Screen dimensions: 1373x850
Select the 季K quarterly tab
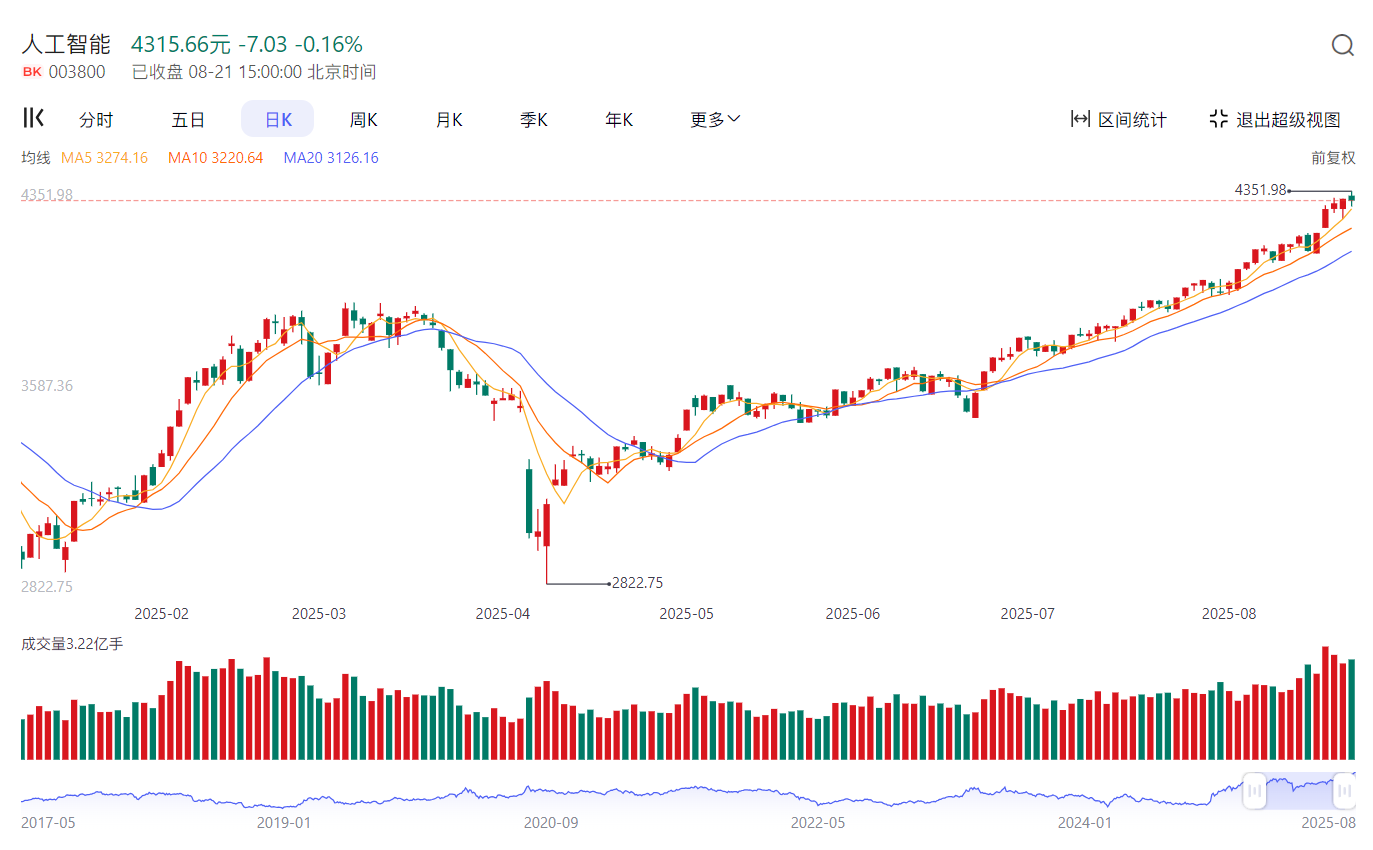pos(534,120)
